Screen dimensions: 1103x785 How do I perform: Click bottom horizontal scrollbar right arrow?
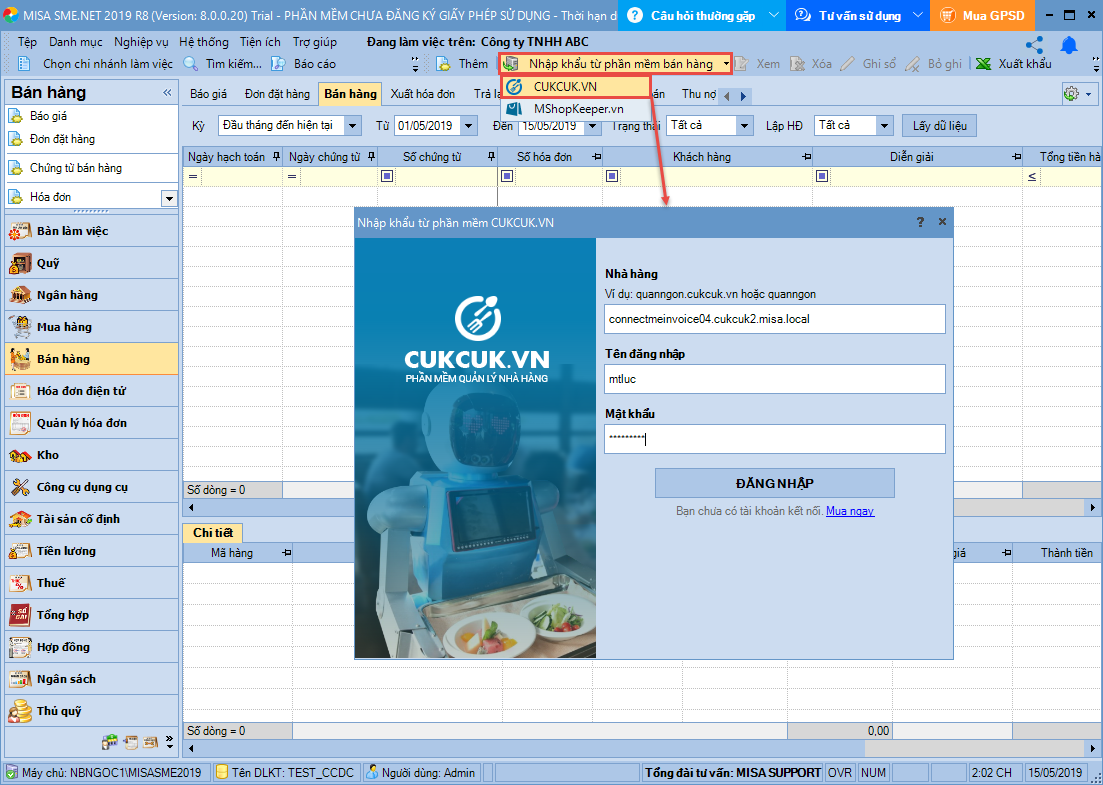coord(1093,747)
